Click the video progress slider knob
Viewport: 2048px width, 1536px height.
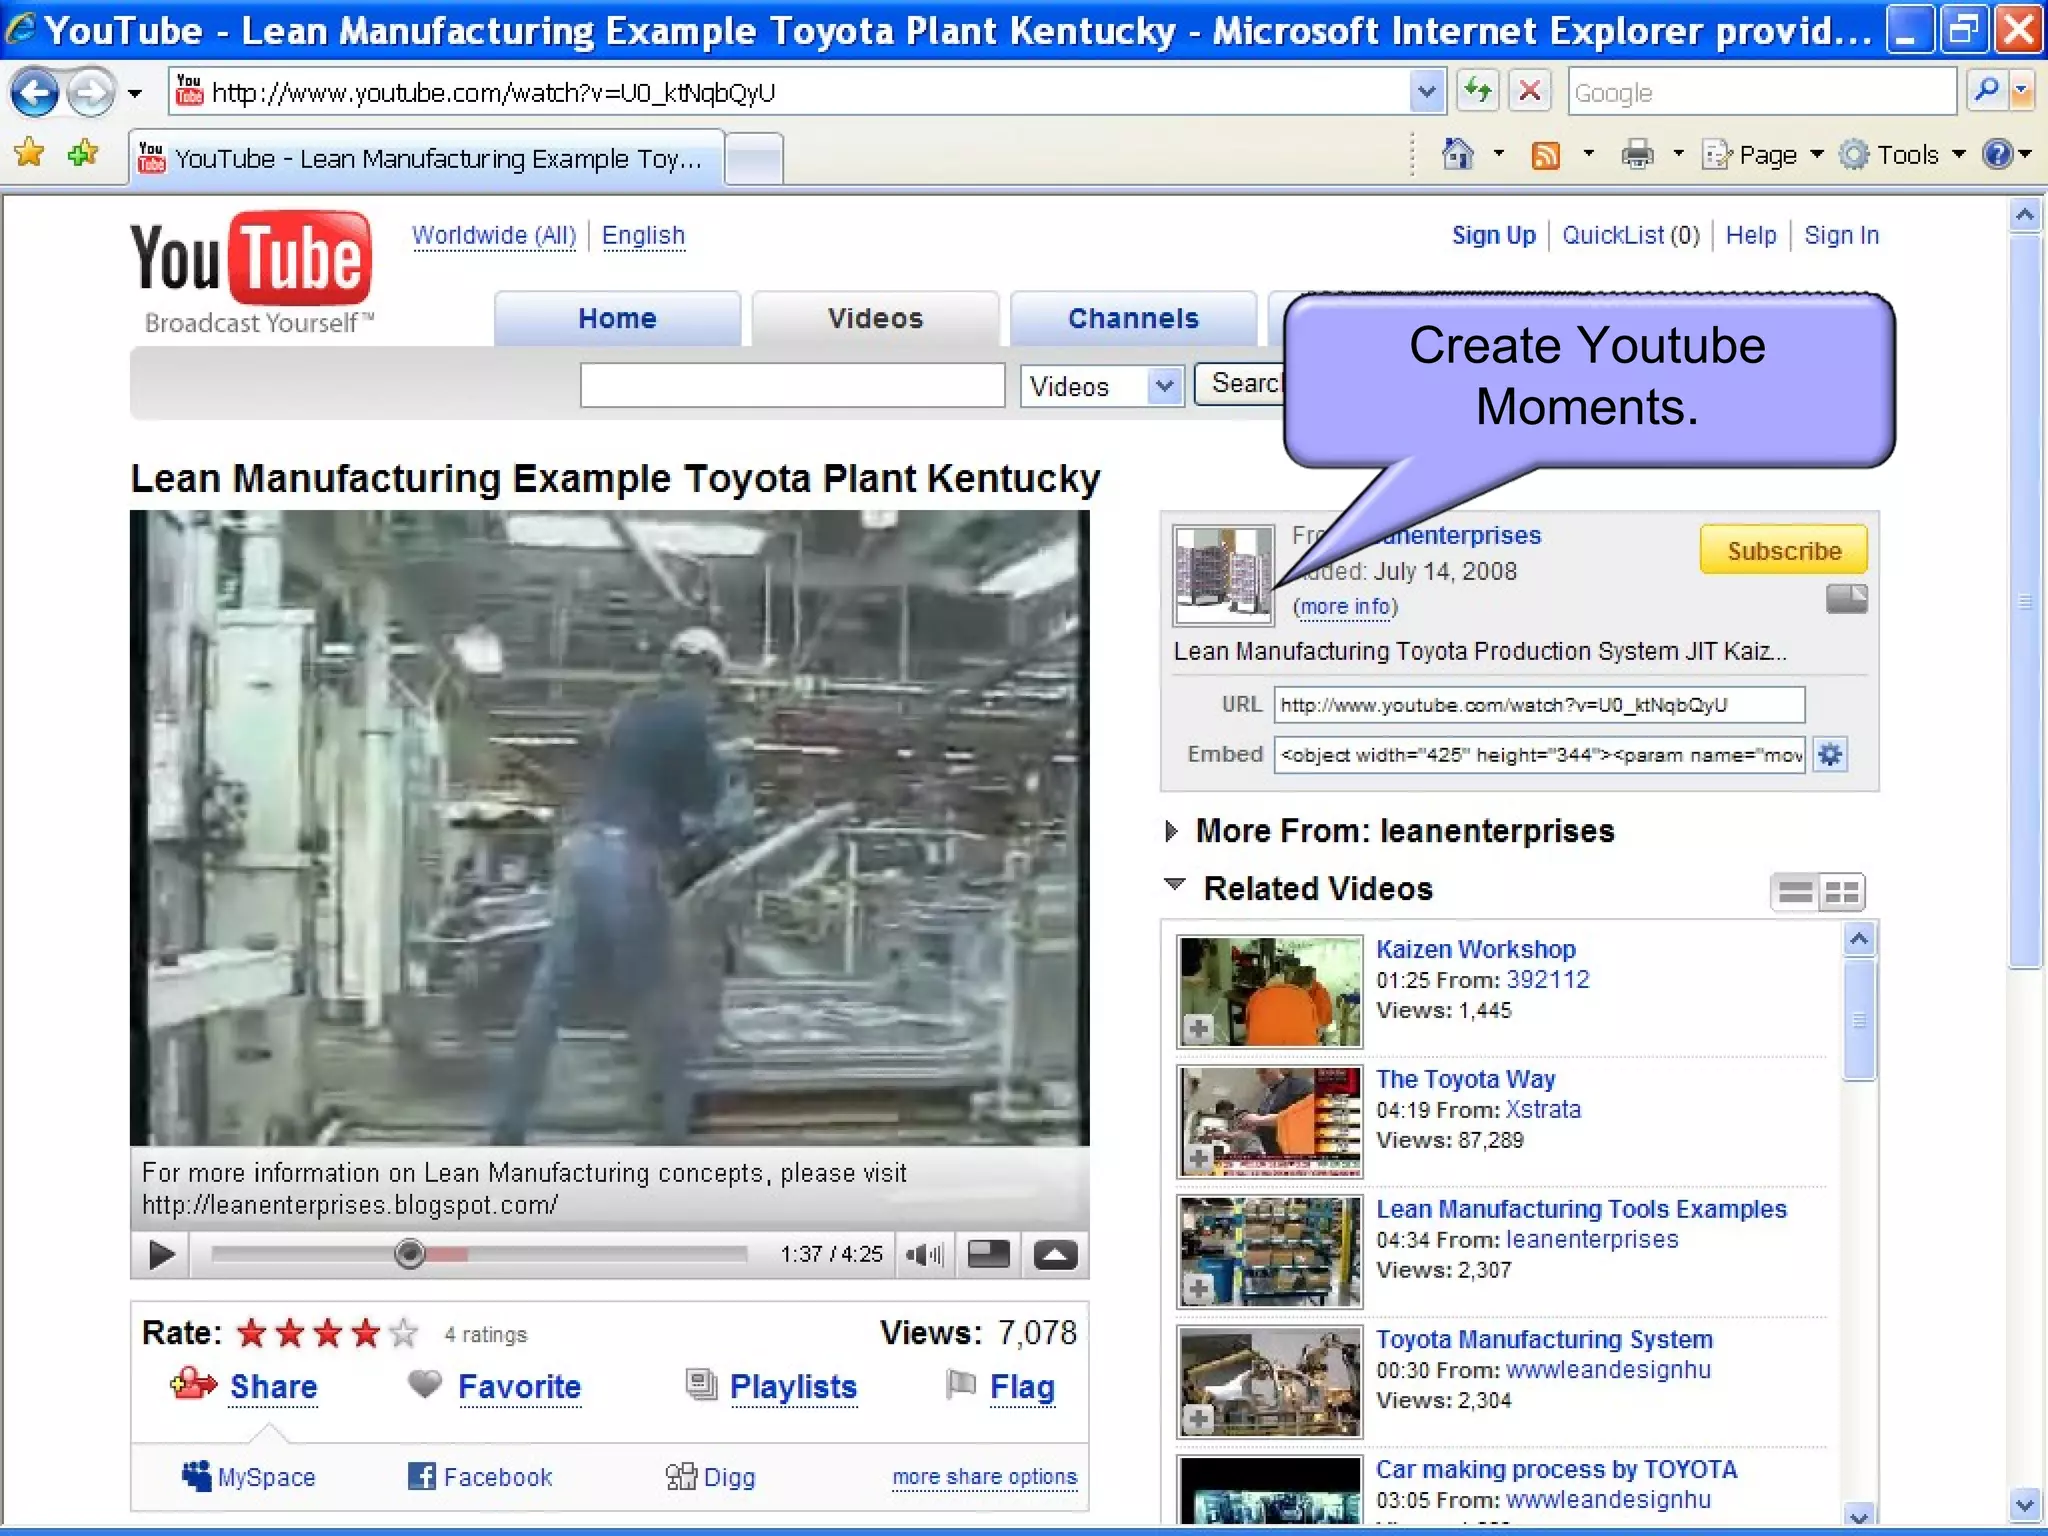pyautogui.click(x=409, y=1253)
